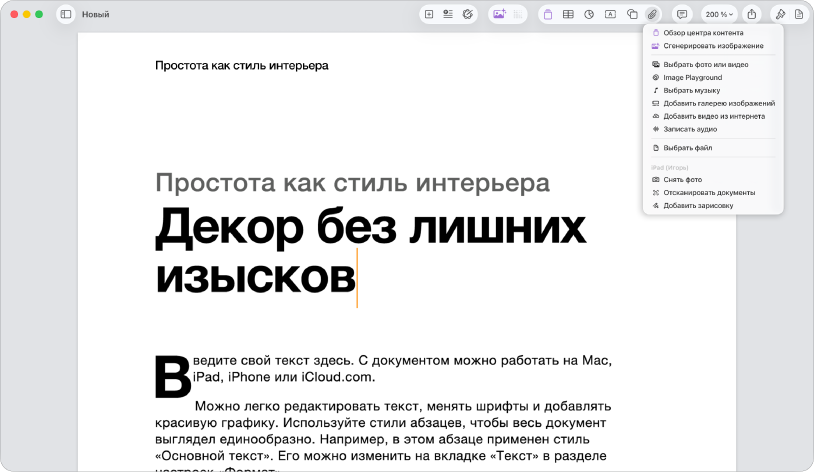Toggle the sidebar view button
This screenshot has height=473, width=814.
pos(66,15)
